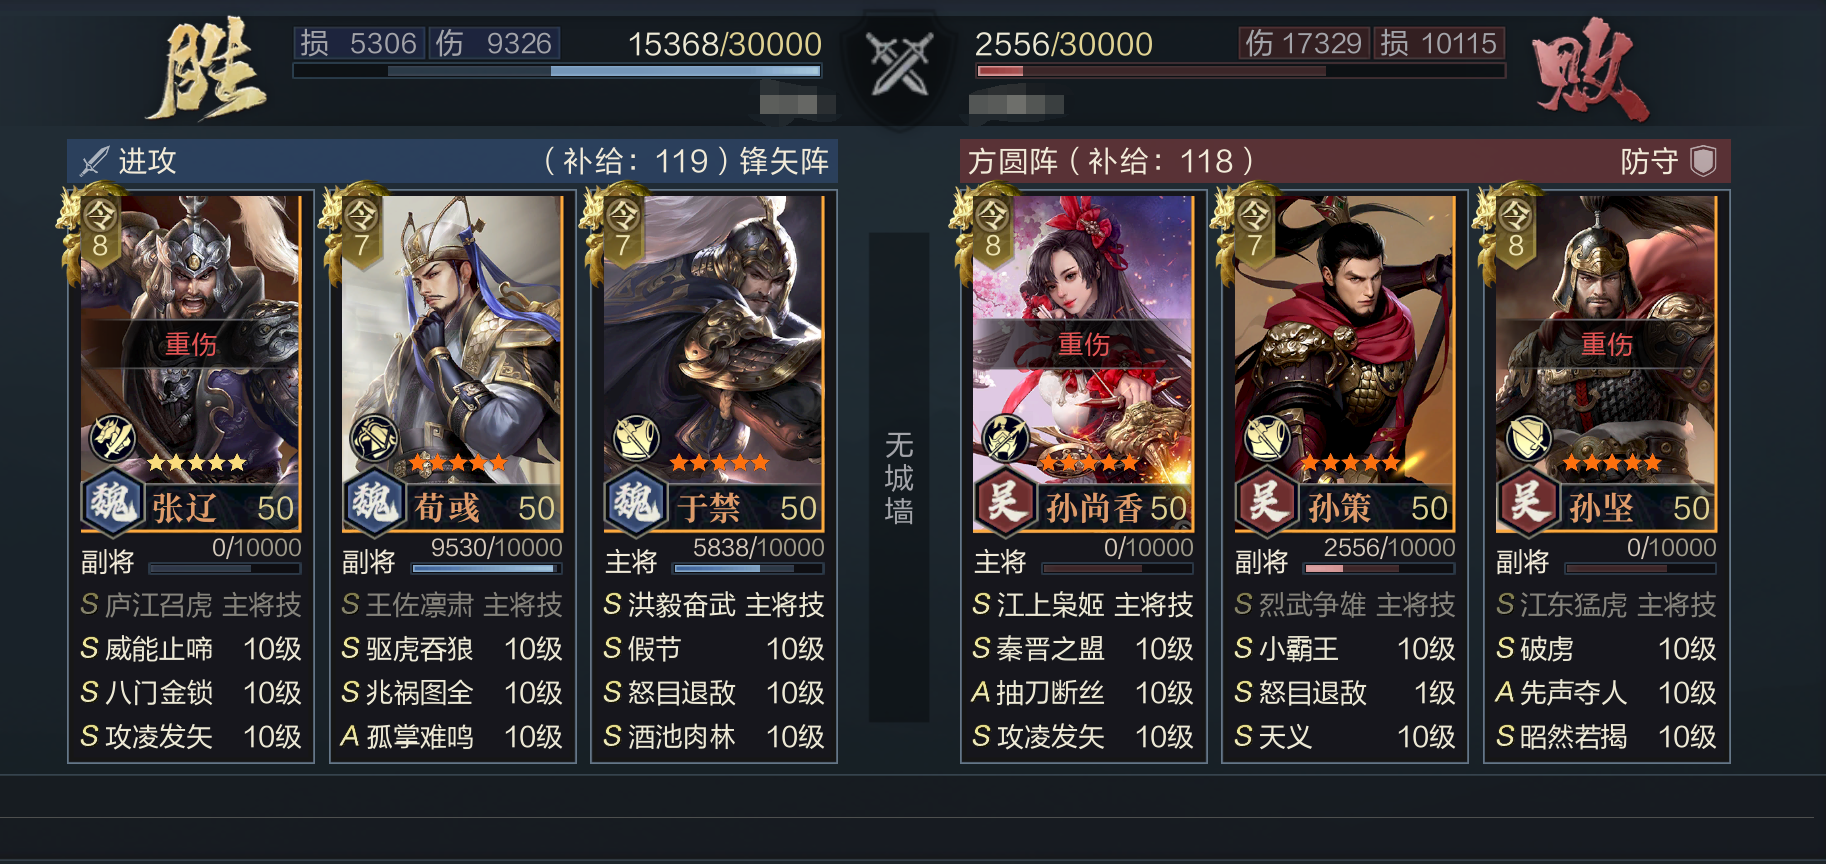The image size is (1826, 864).
Task: Click the 吴 faction badge on 孙策
Action: tap(1267, 500)
